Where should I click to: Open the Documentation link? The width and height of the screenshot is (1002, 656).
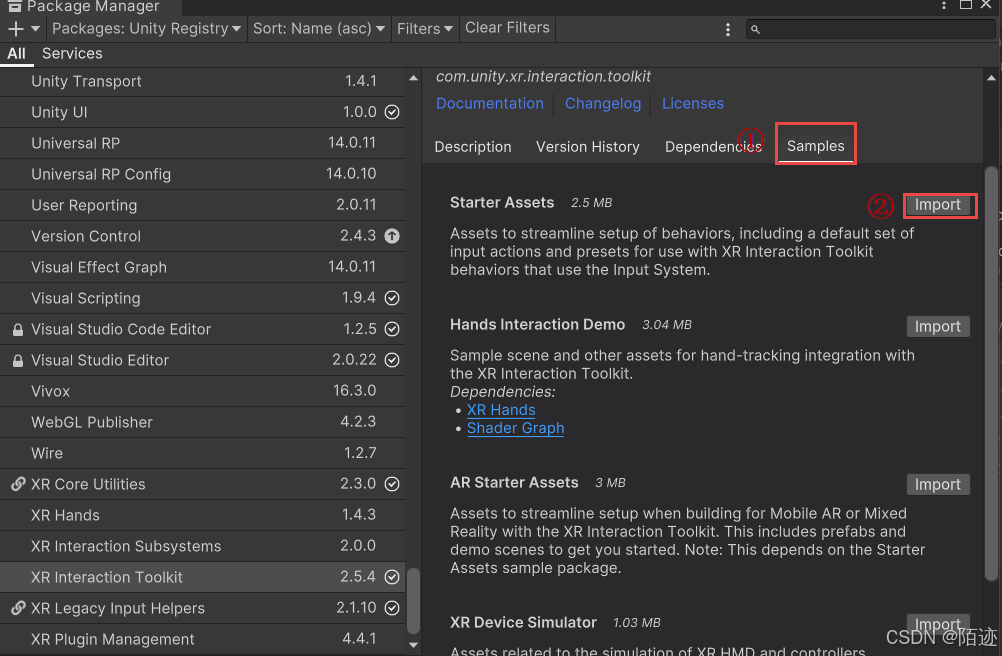(489, 103)
